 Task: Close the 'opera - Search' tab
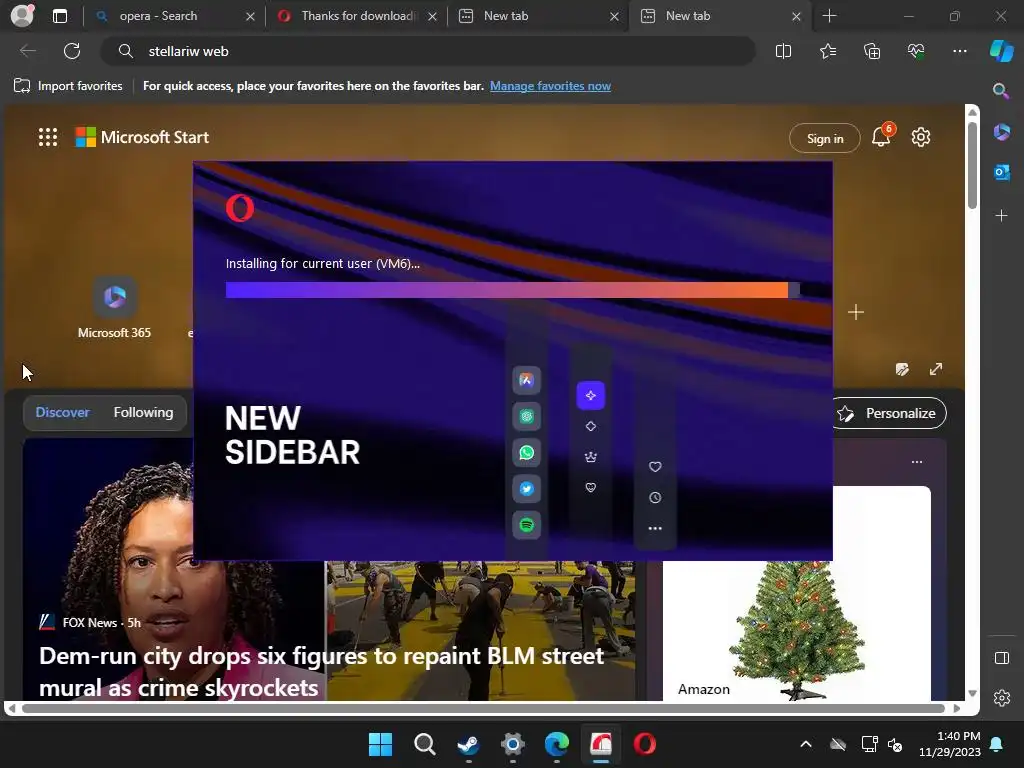point(250,16)
